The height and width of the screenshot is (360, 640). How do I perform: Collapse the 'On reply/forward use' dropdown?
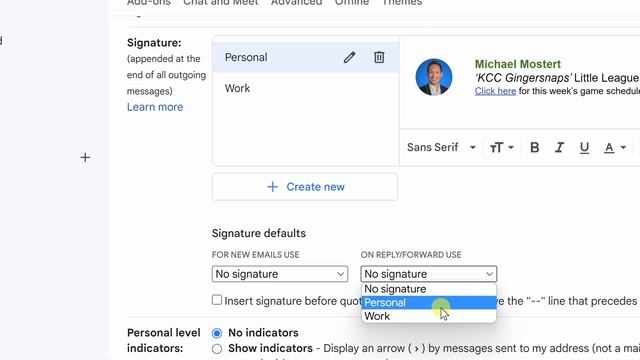(x=429, y=274)
